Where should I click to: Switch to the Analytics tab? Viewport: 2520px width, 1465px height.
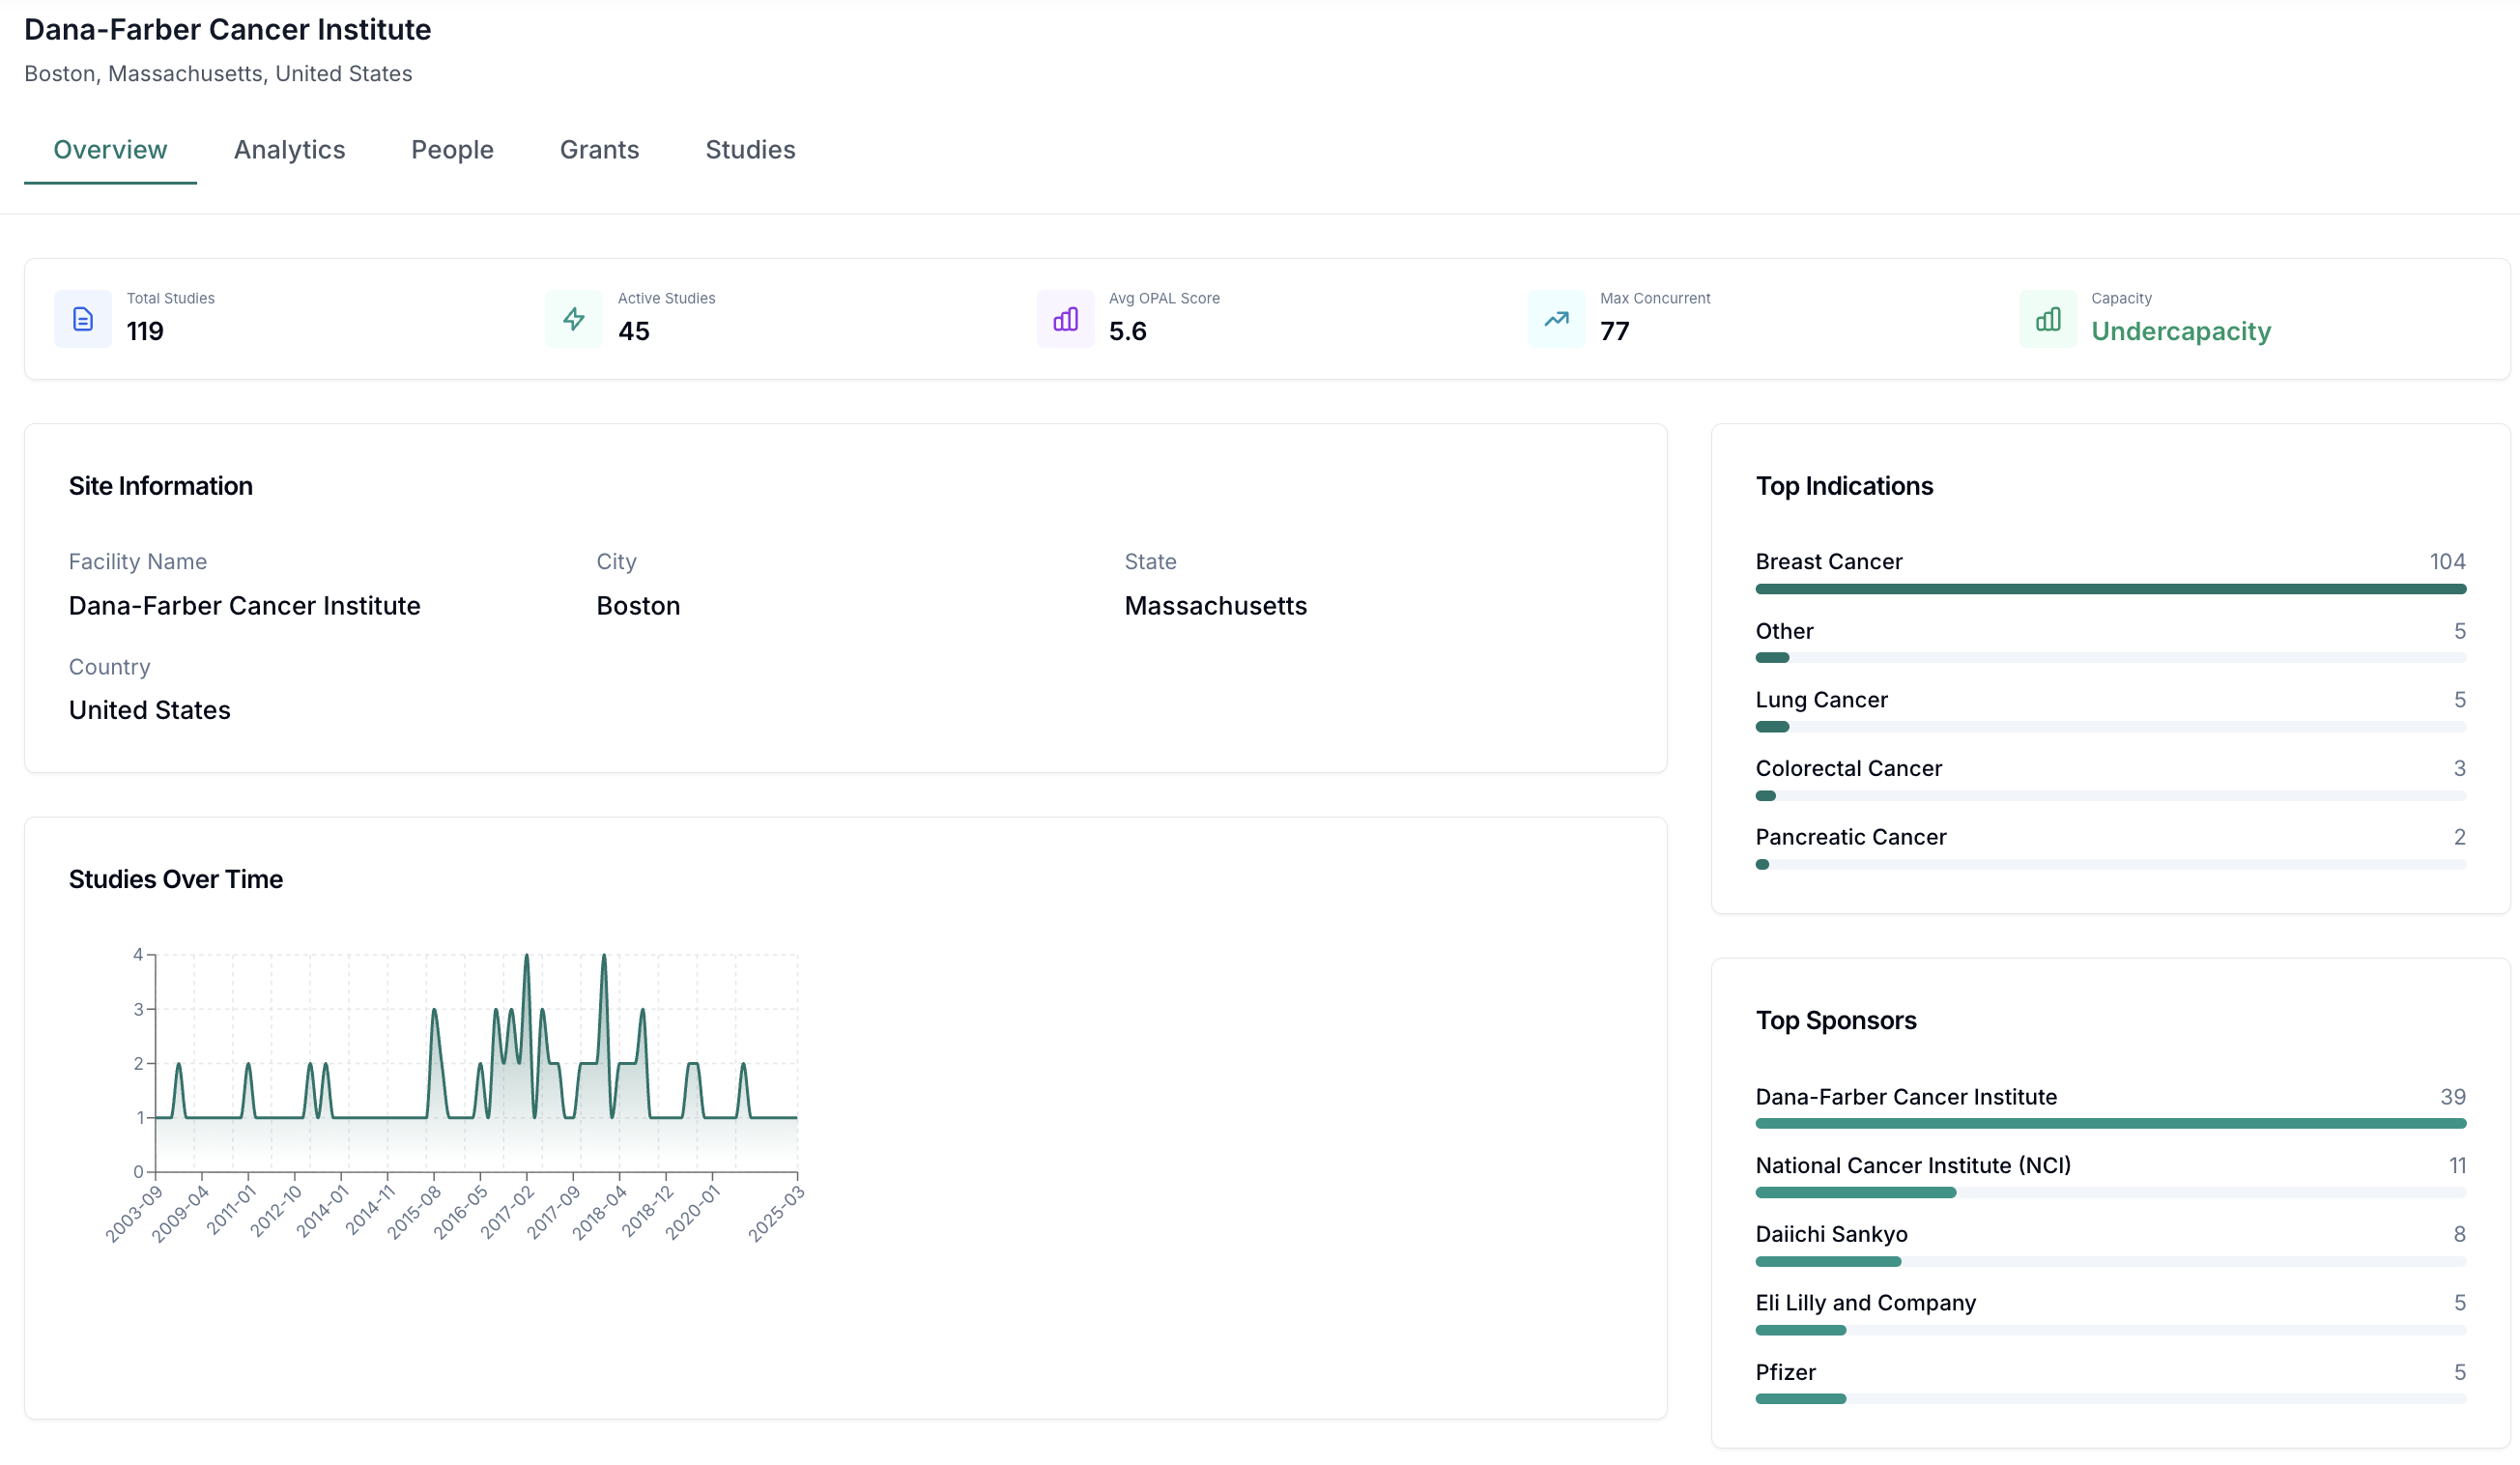(289, 150)
